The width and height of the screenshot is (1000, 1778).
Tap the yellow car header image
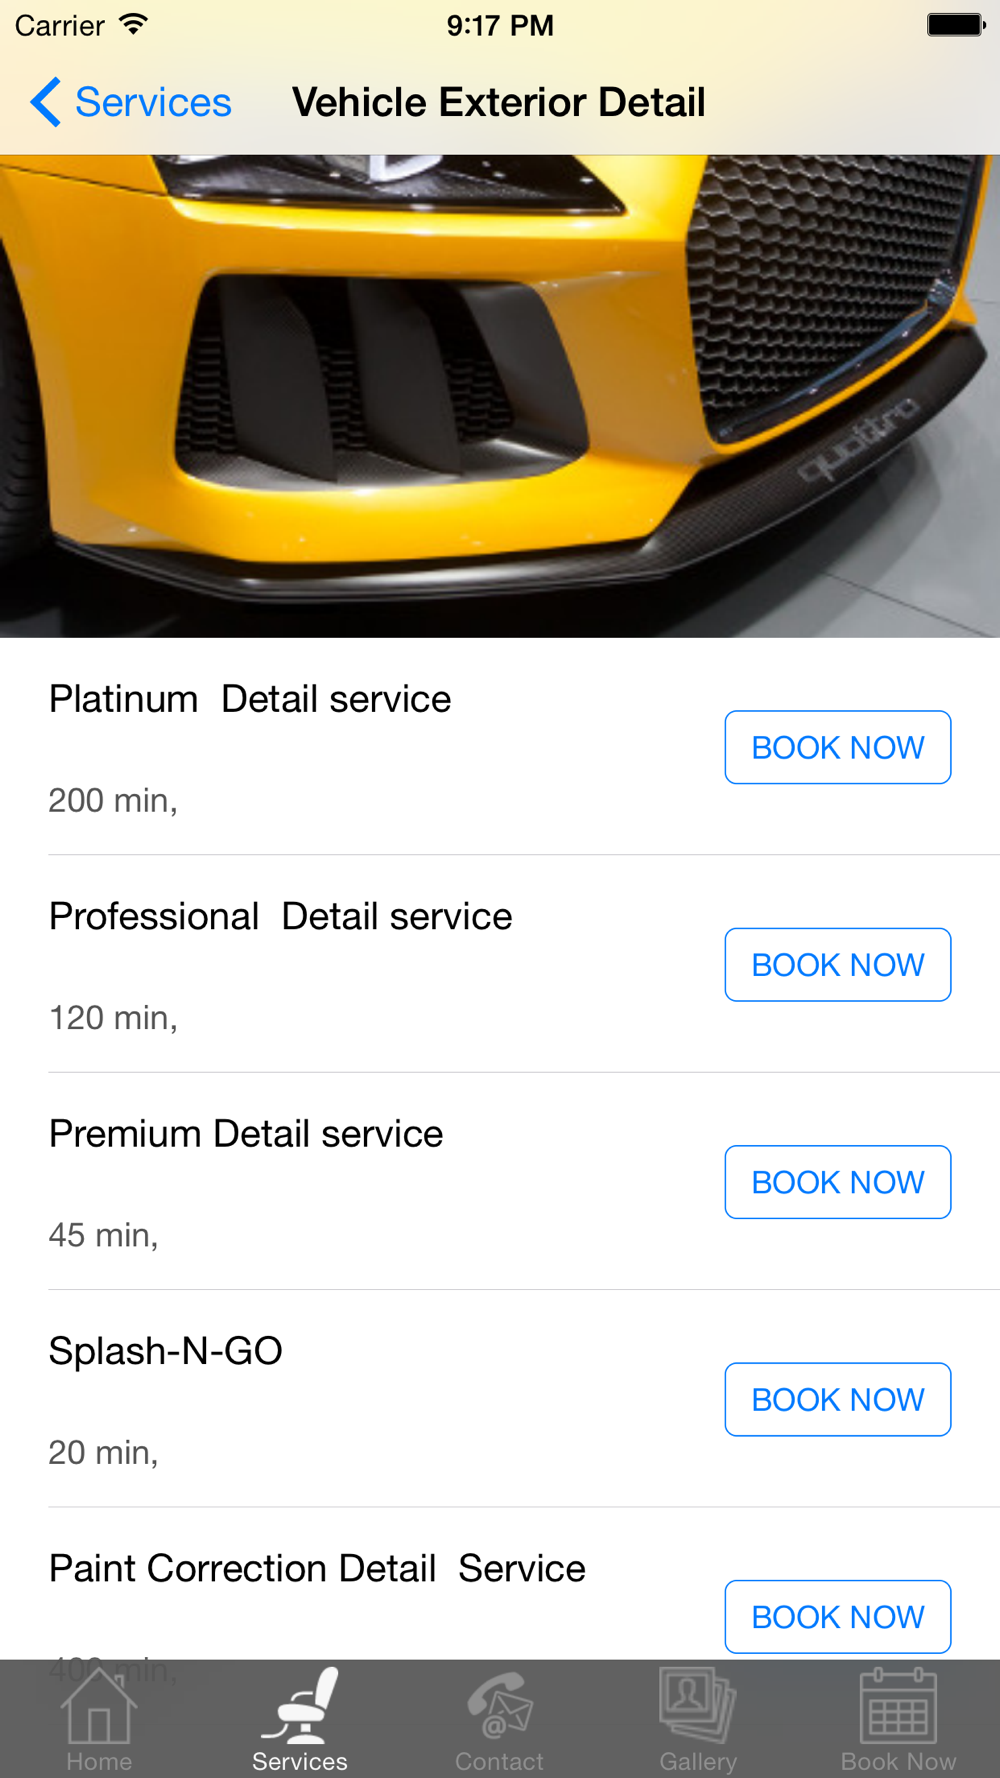(500, 396)
